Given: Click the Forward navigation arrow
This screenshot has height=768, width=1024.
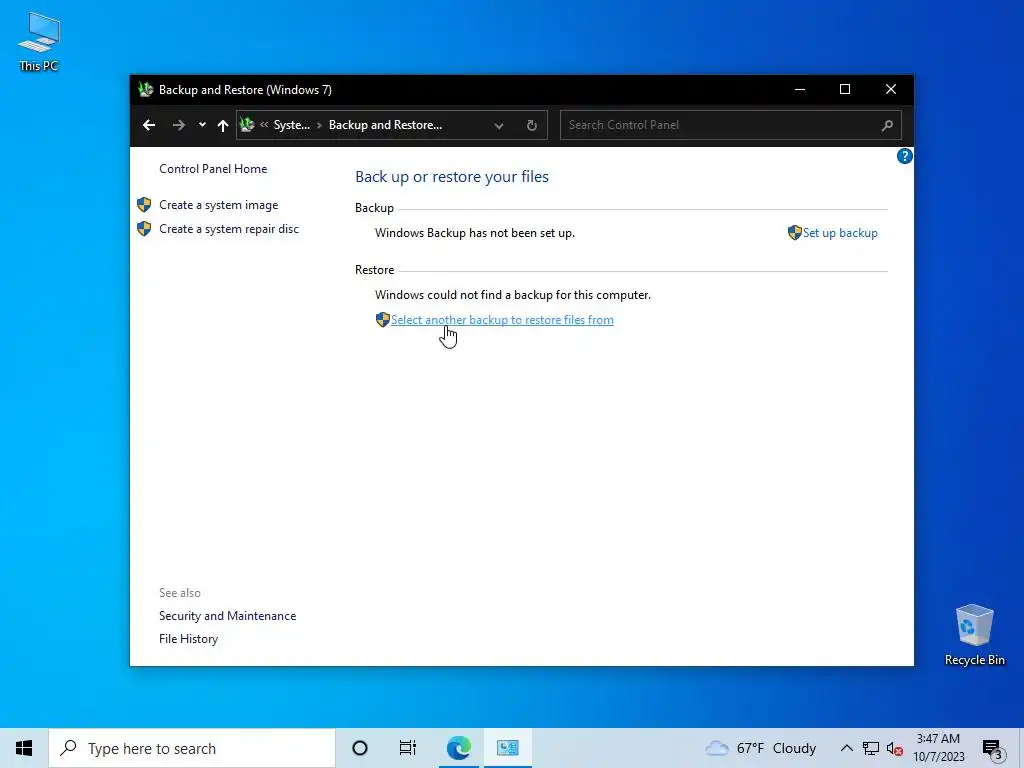Looking at the screenshot, I should pos(178,125).
